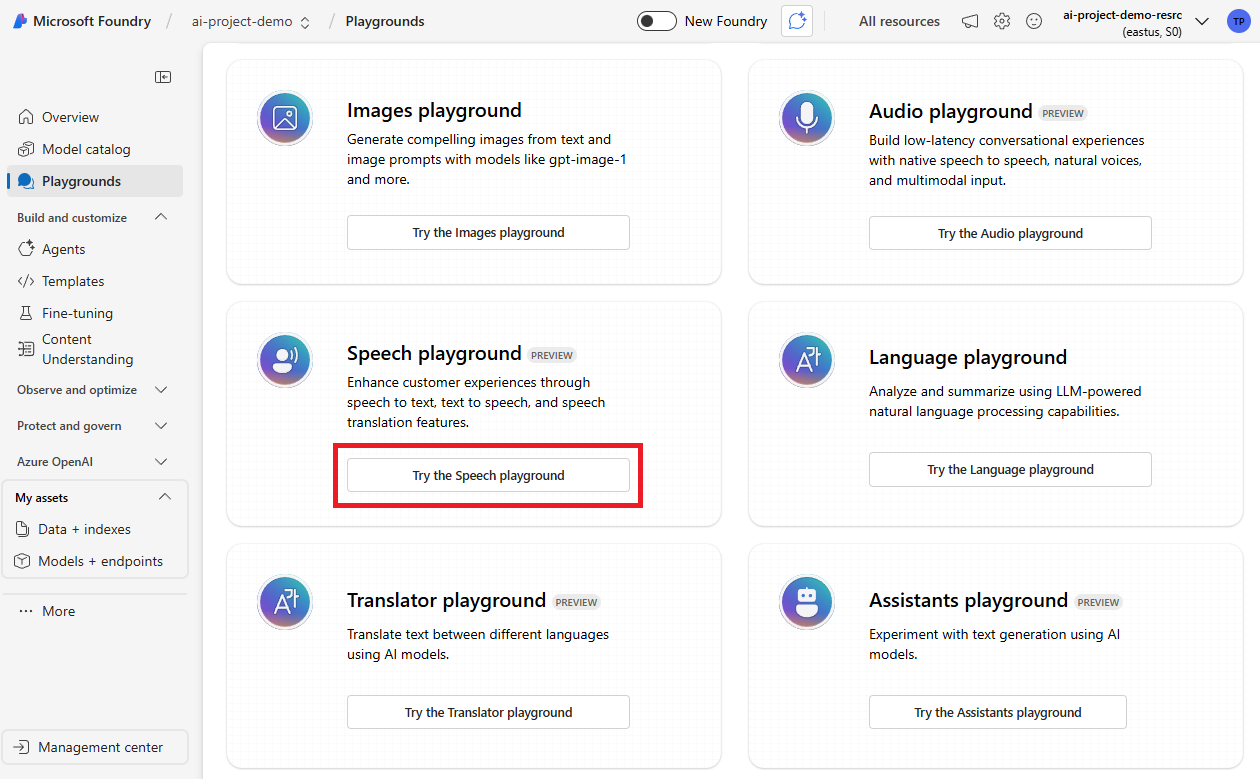Click the Playgrounds breadcrumb
1260x779 pixels.
point(385,21)
